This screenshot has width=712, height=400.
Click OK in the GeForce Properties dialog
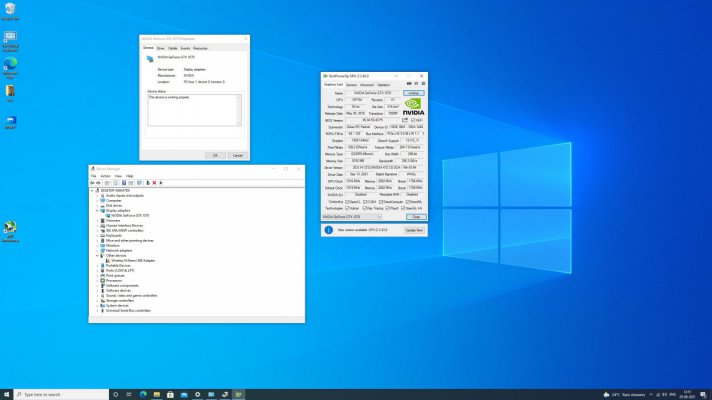click(215, 155)
